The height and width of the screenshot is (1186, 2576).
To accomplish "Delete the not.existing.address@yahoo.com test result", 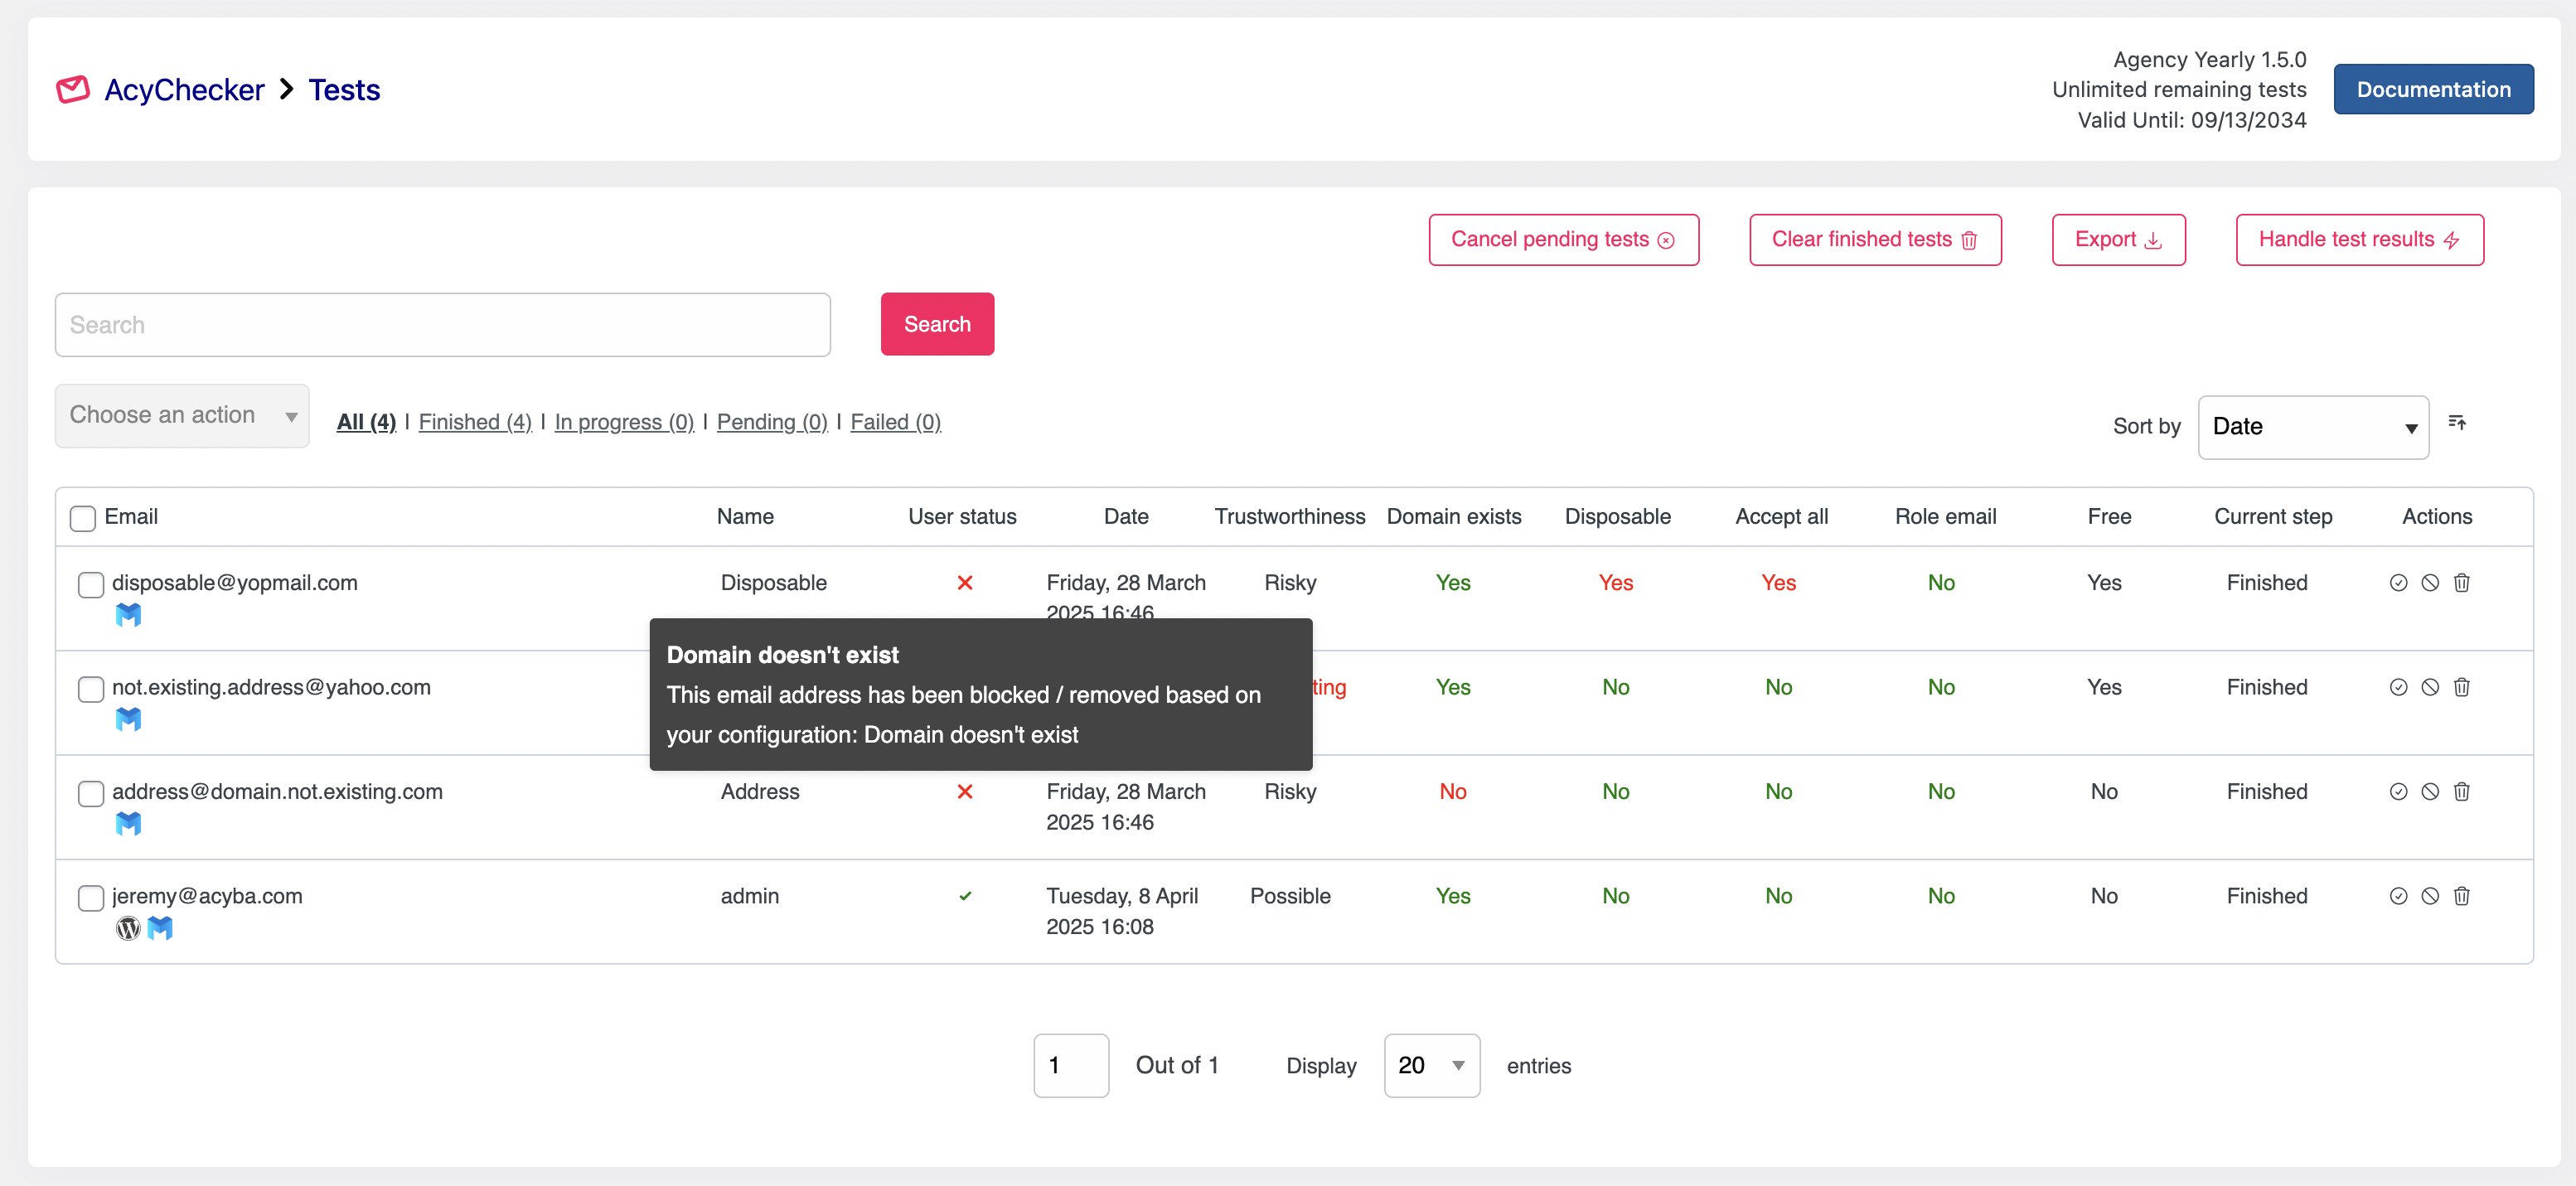I will tap(2462, 687).
